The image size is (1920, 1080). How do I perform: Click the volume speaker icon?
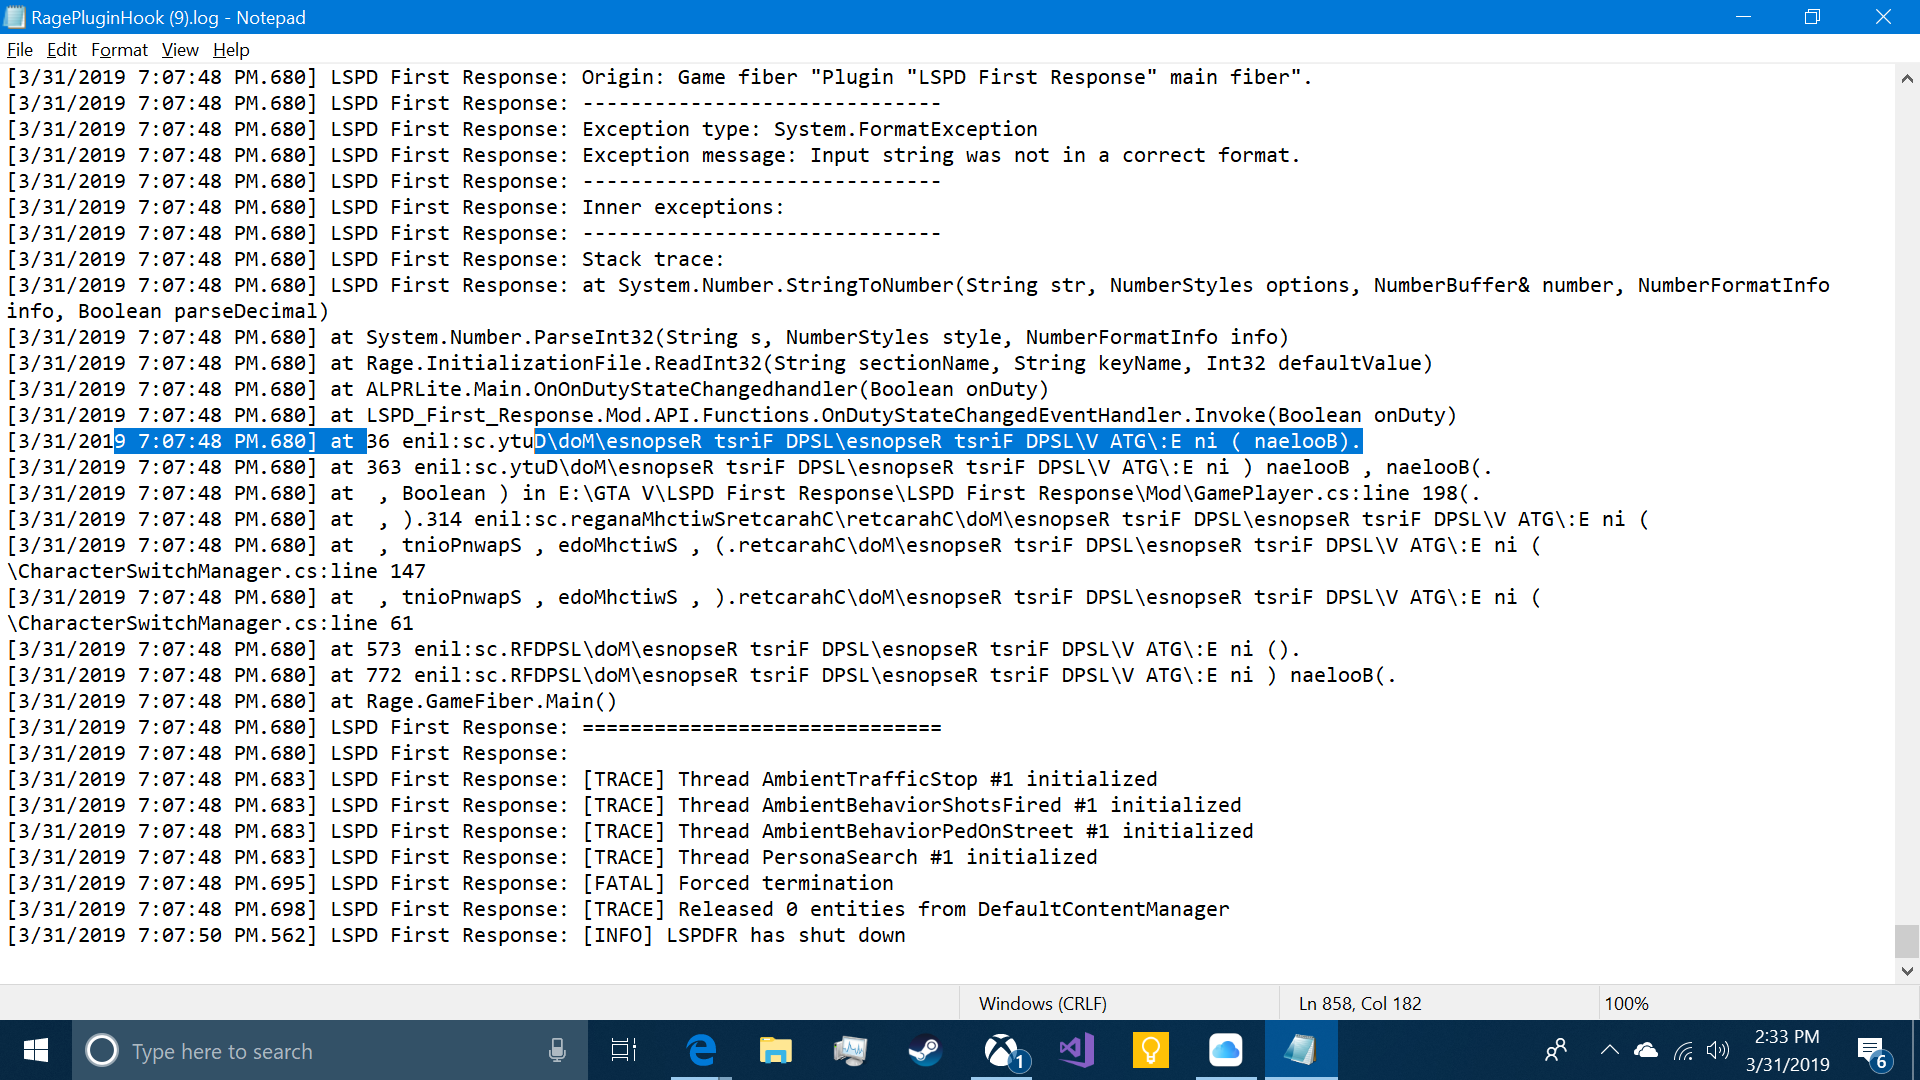(1718, 1050)
